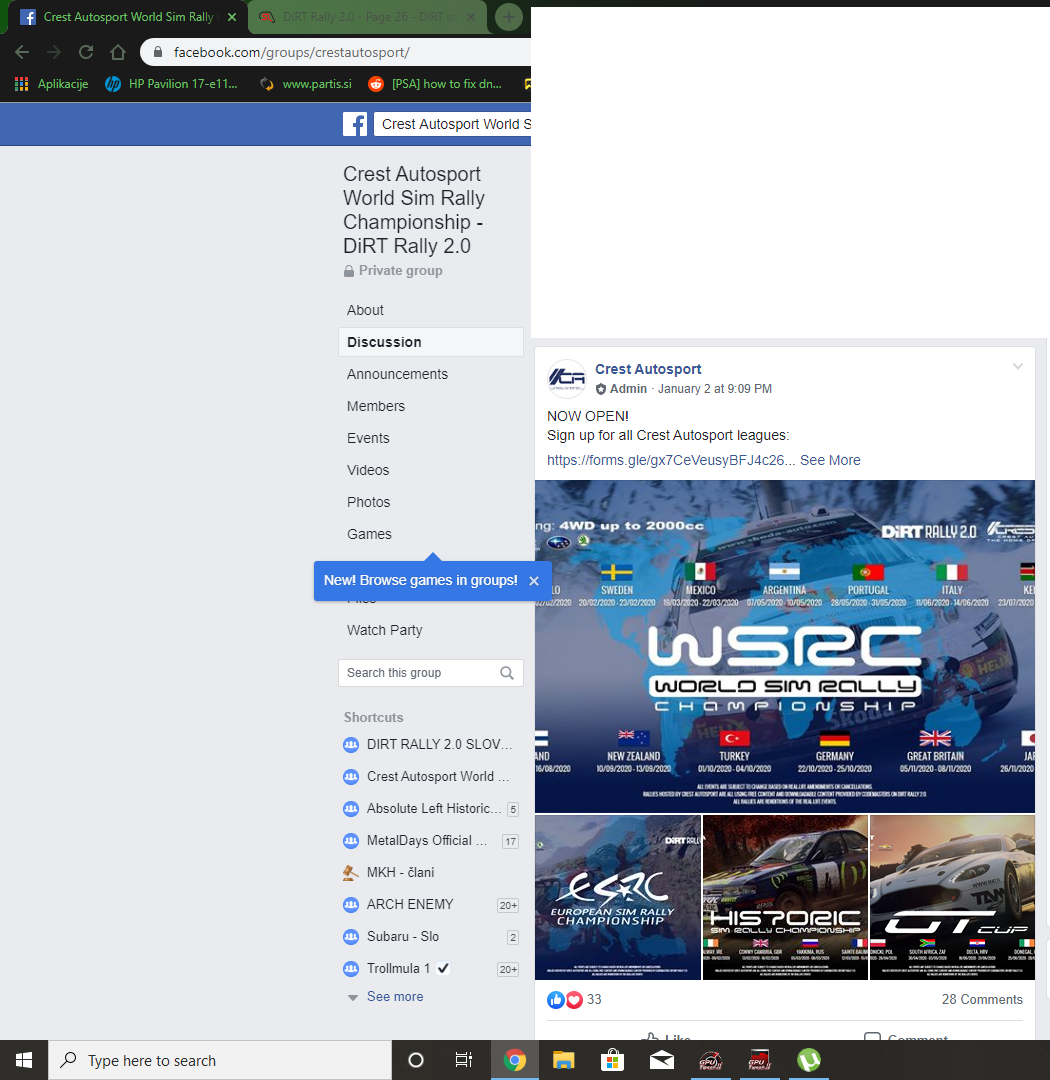Open the Windows Start menu
The height and width of the screenshot is (1080, 1050).
click(24, 1061)
